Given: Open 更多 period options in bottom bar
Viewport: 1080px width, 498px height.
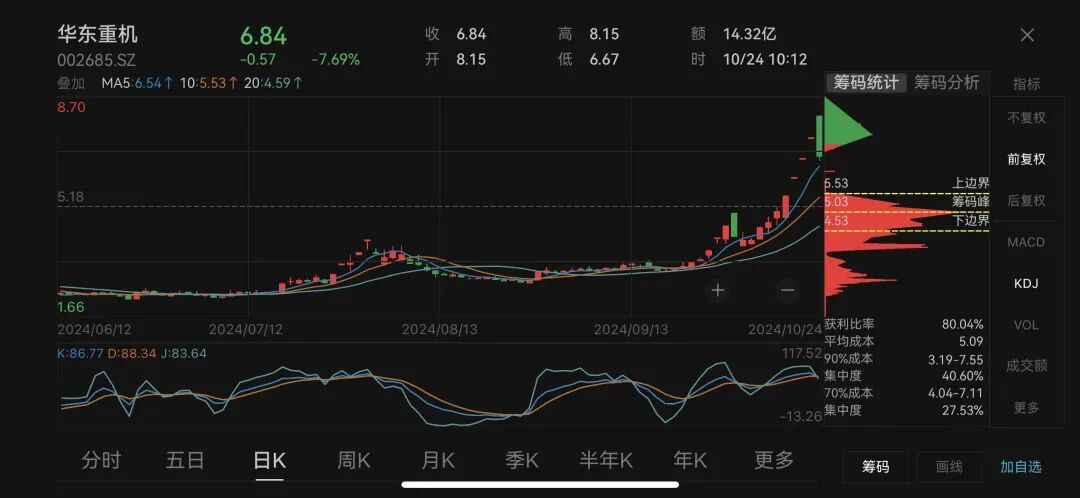Looking at the screenshot, I should 774,460.
